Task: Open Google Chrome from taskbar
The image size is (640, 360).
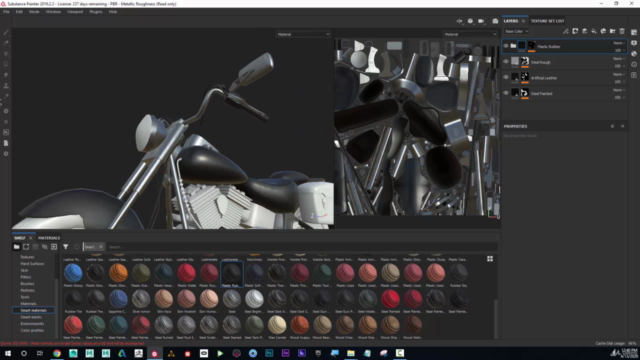Action: [x=57, y=353]
